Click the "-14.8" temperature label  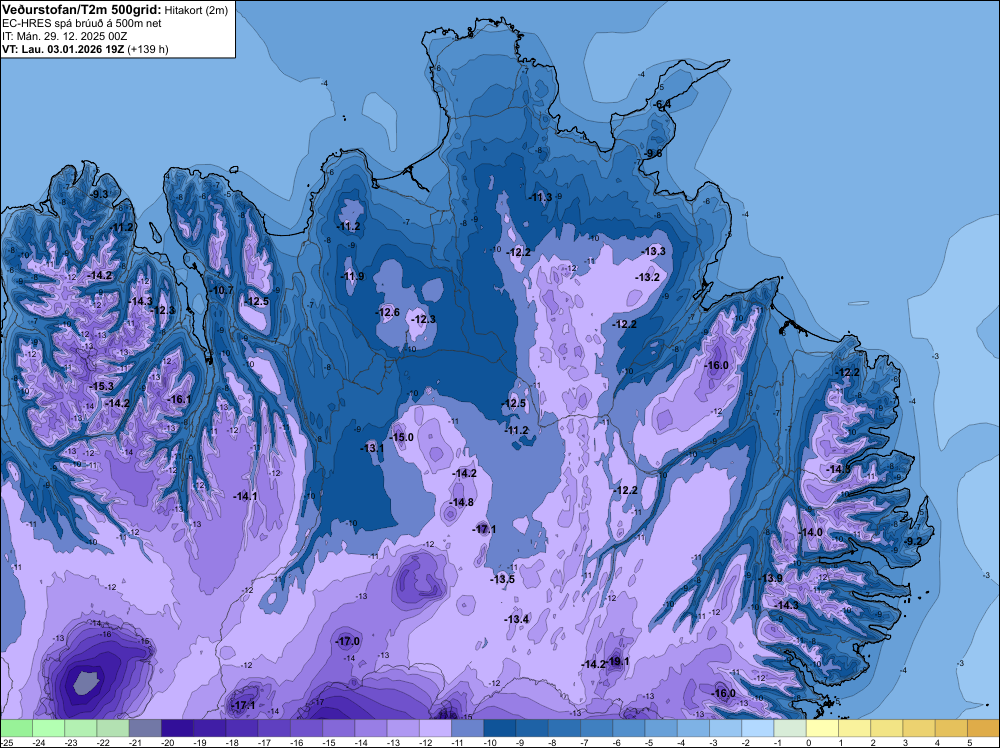click(x=461, y=502)
